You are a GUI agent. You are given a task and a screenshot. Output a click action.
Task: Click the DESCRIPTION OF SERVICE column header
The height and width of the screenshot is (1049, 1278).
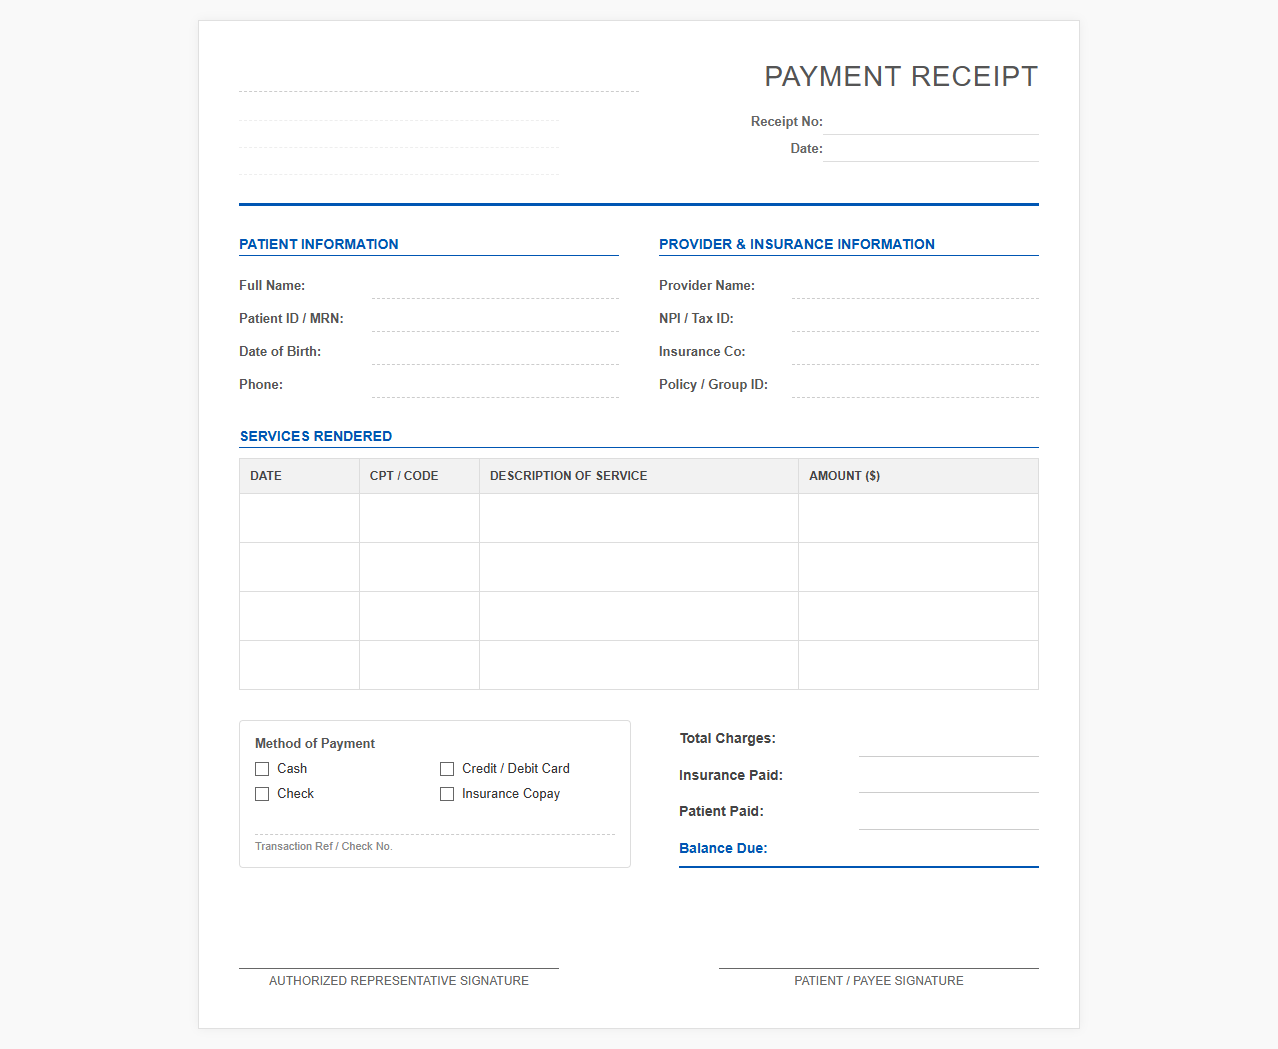pos(639,476)
